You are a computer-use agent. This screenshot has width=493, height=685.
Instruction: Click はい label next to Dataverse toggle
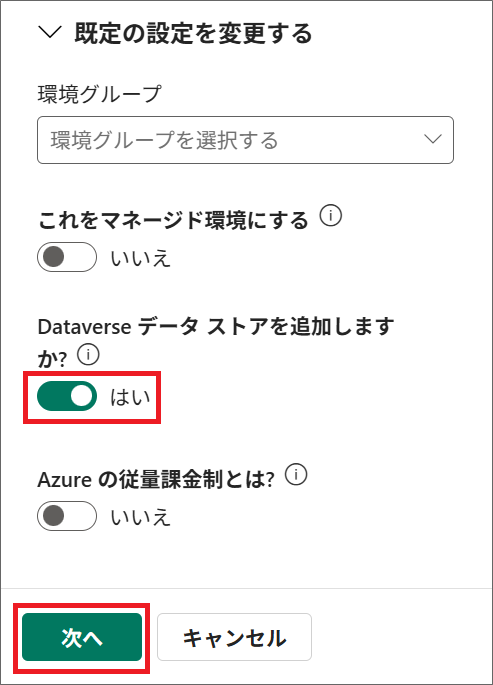pos(130,397)
